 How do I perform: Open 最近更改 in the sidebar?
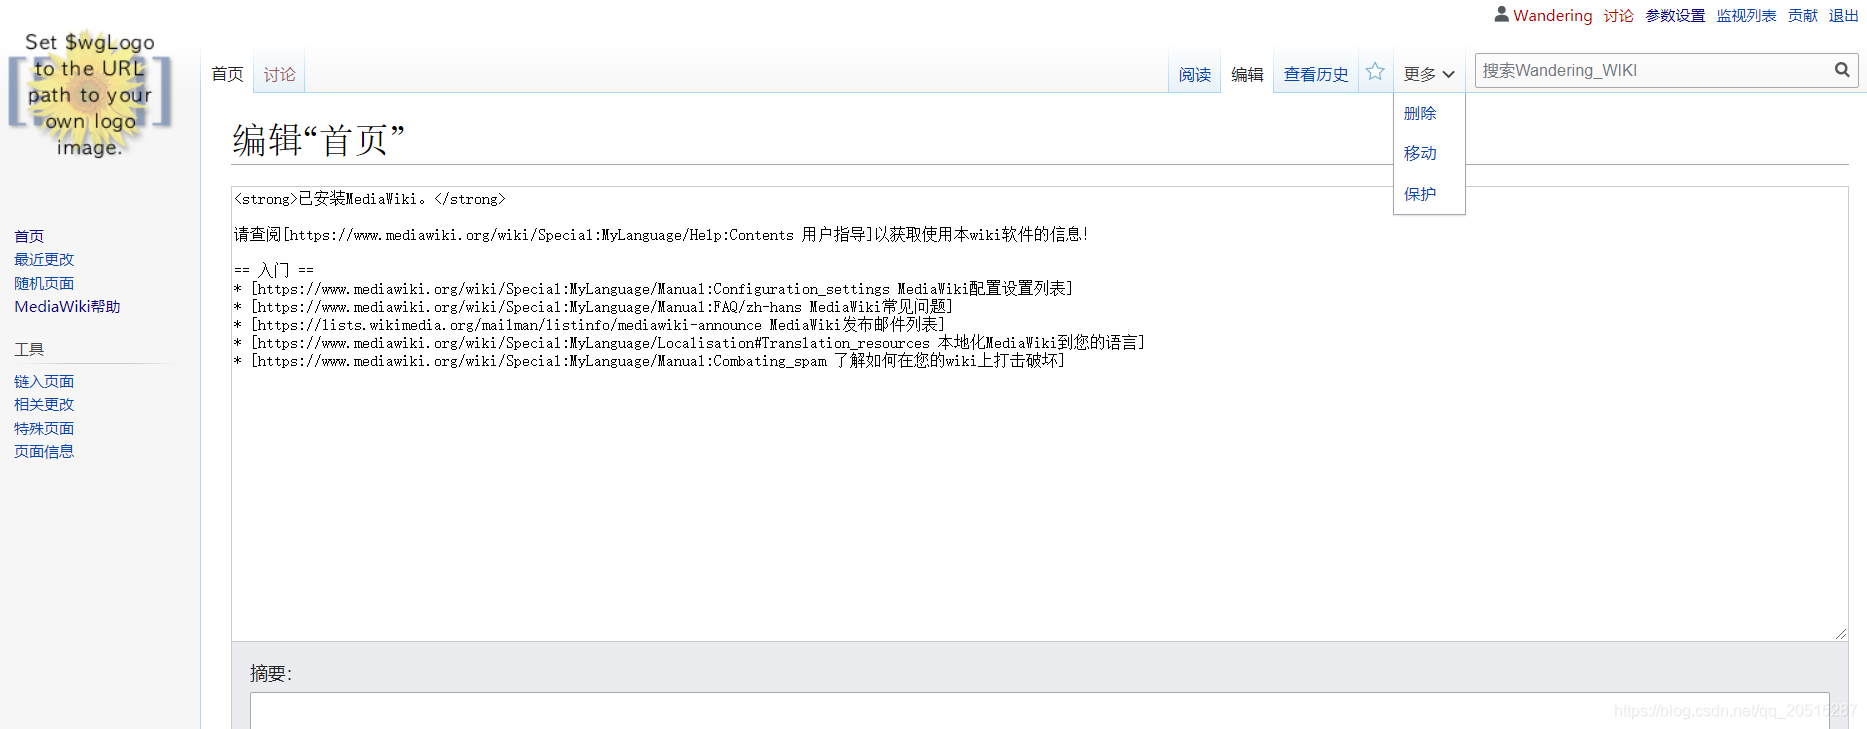(x=44, y=259)
